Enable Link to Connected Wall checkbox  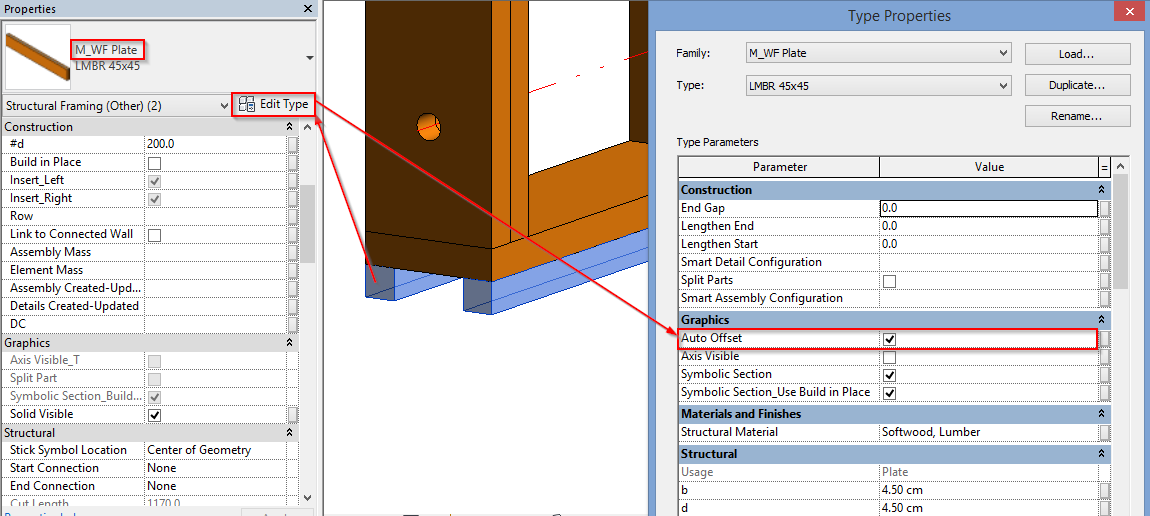[x=155, y=235]
